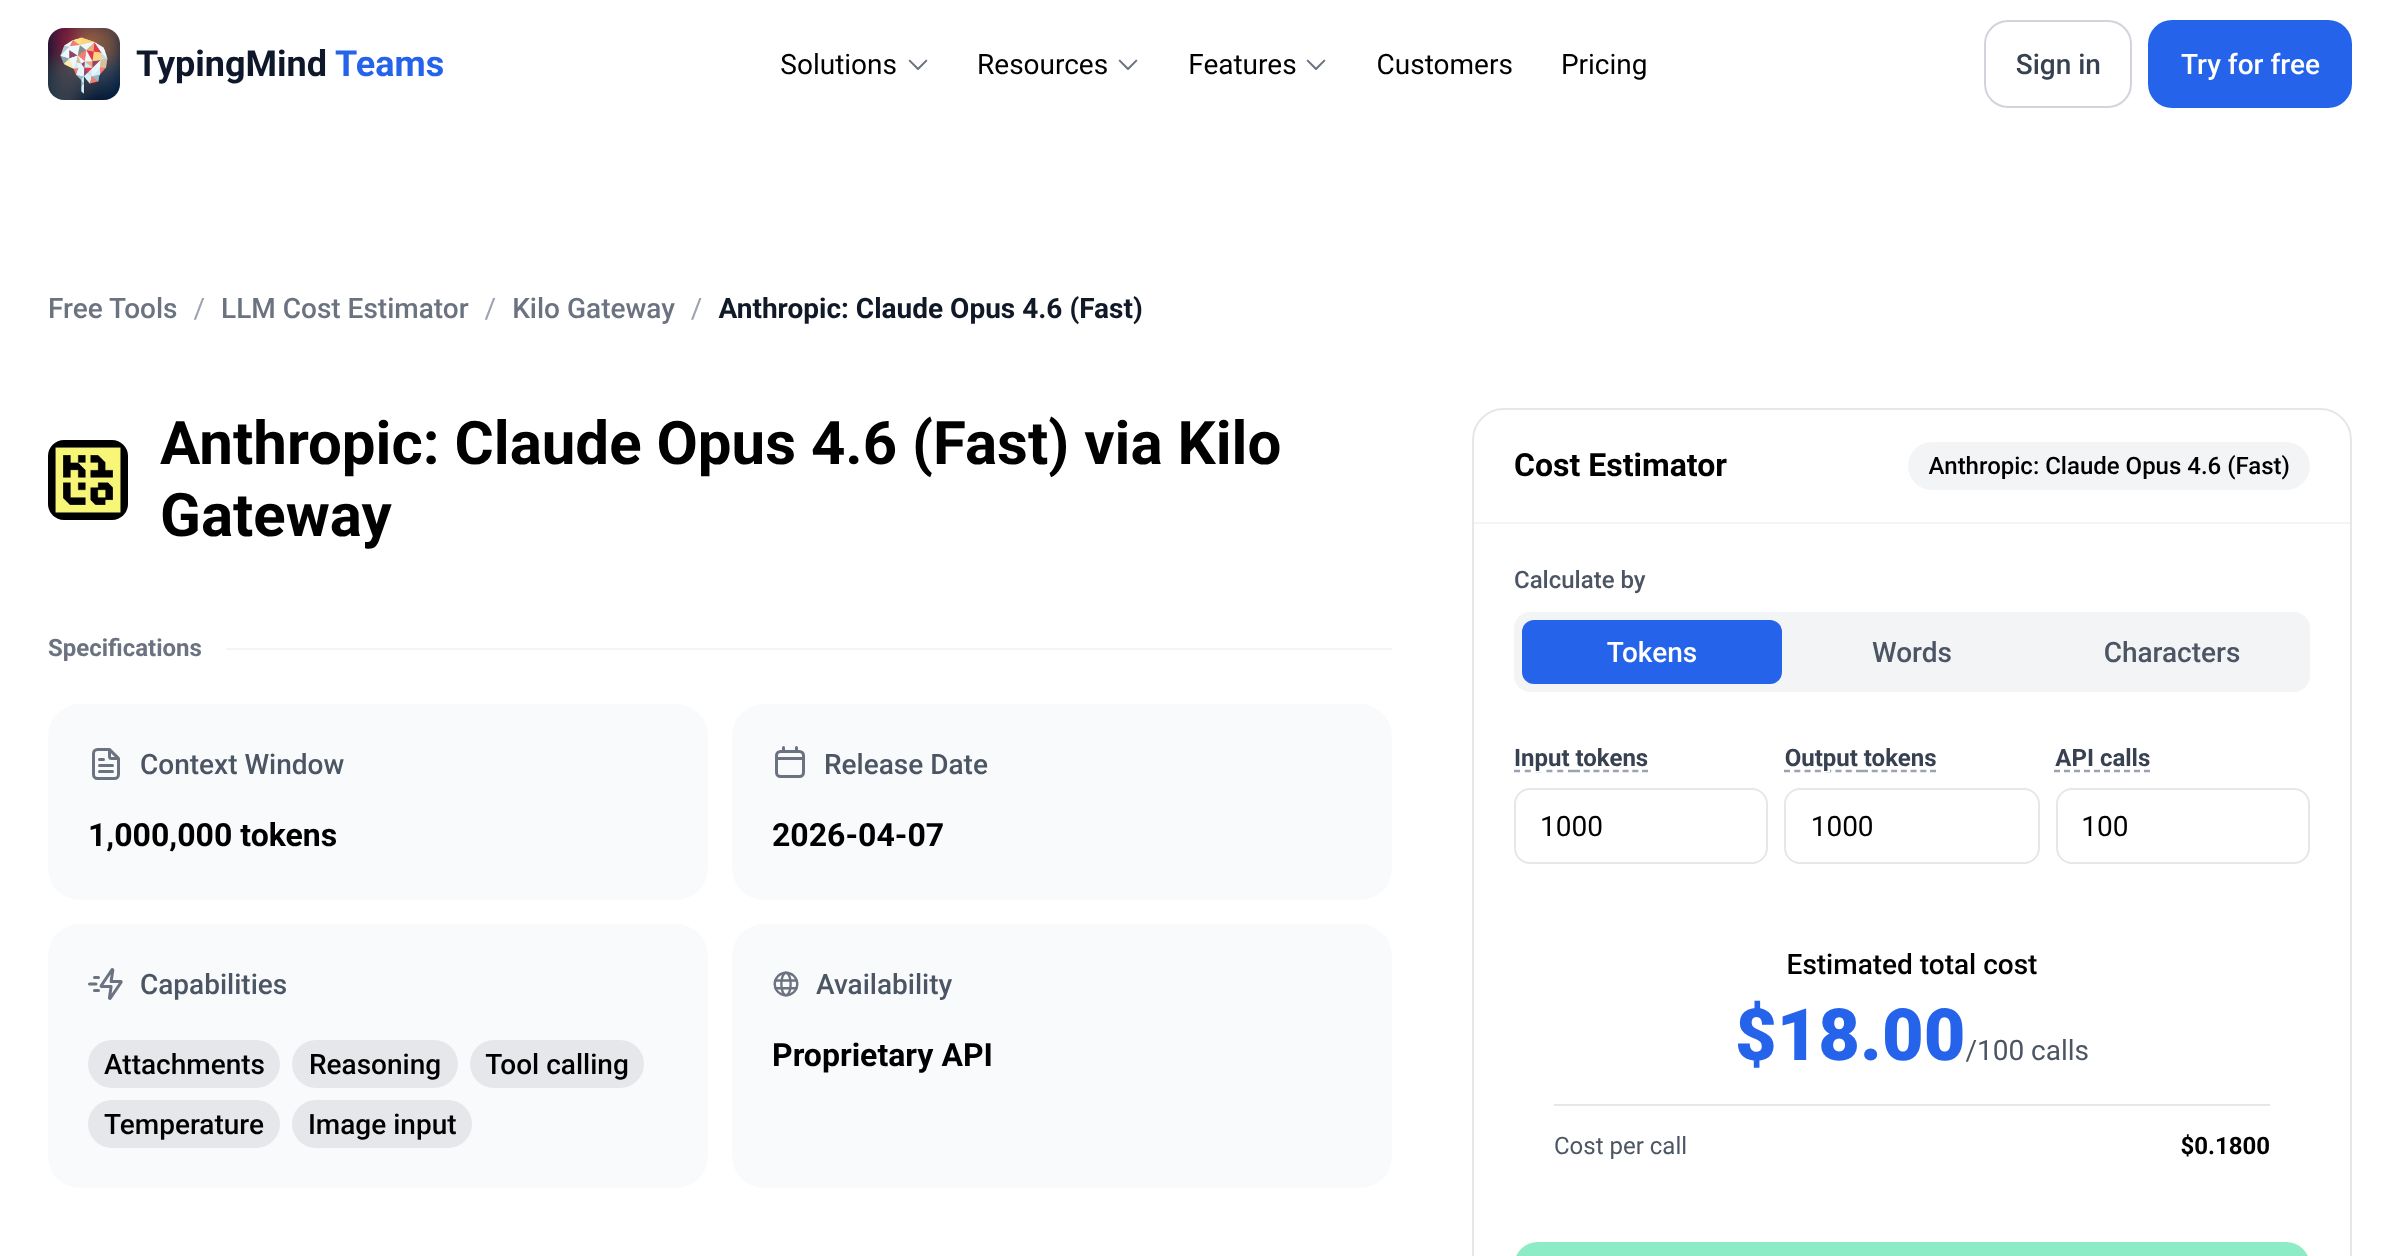Click the Input tokens field
The height and width of the screenshot is (1256, 2400).
click(1641, 826)
